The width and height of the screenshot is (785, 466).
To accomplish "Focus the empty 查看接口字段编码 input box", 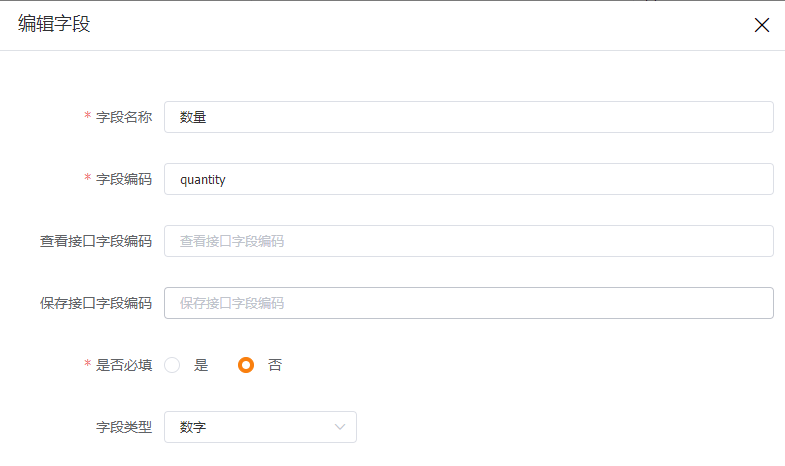I will (469, 241).
